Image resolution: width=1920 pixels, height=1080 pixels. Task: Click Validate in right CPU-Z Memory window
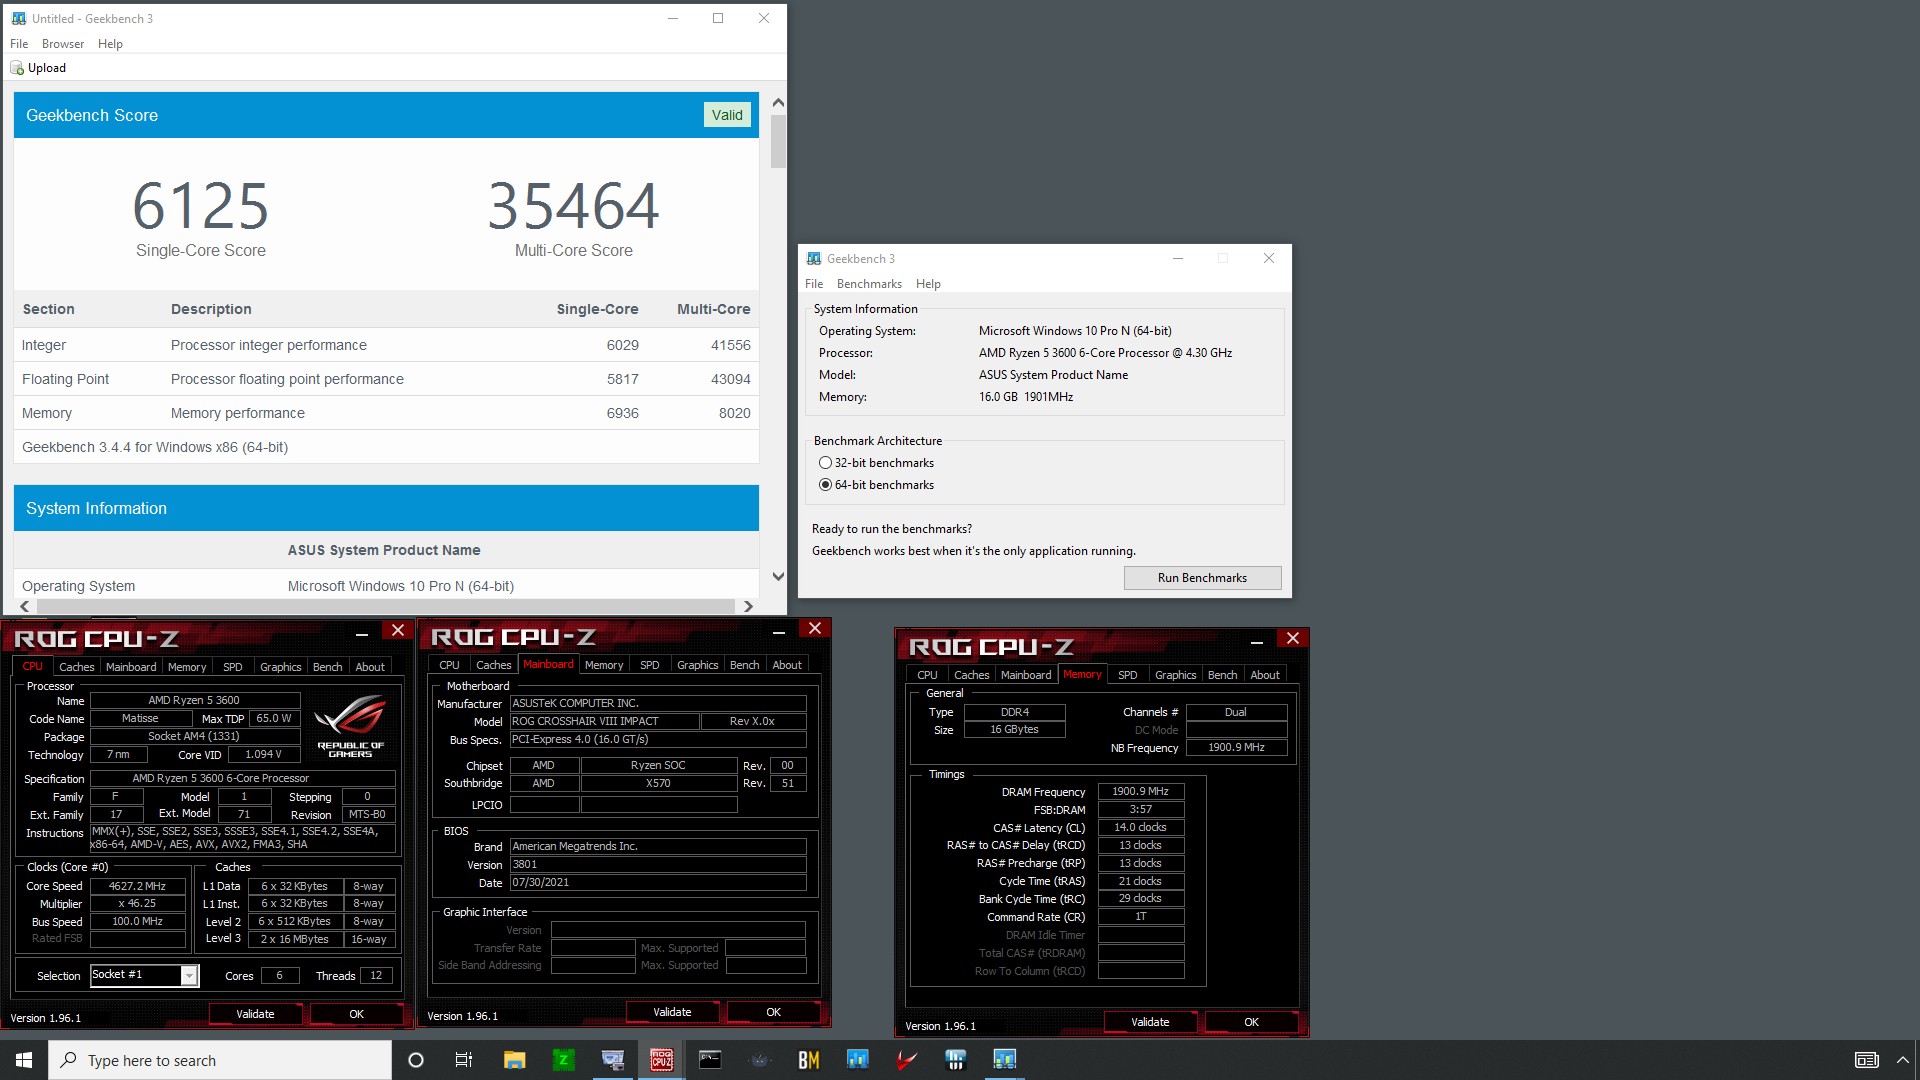(1150, 1022)
